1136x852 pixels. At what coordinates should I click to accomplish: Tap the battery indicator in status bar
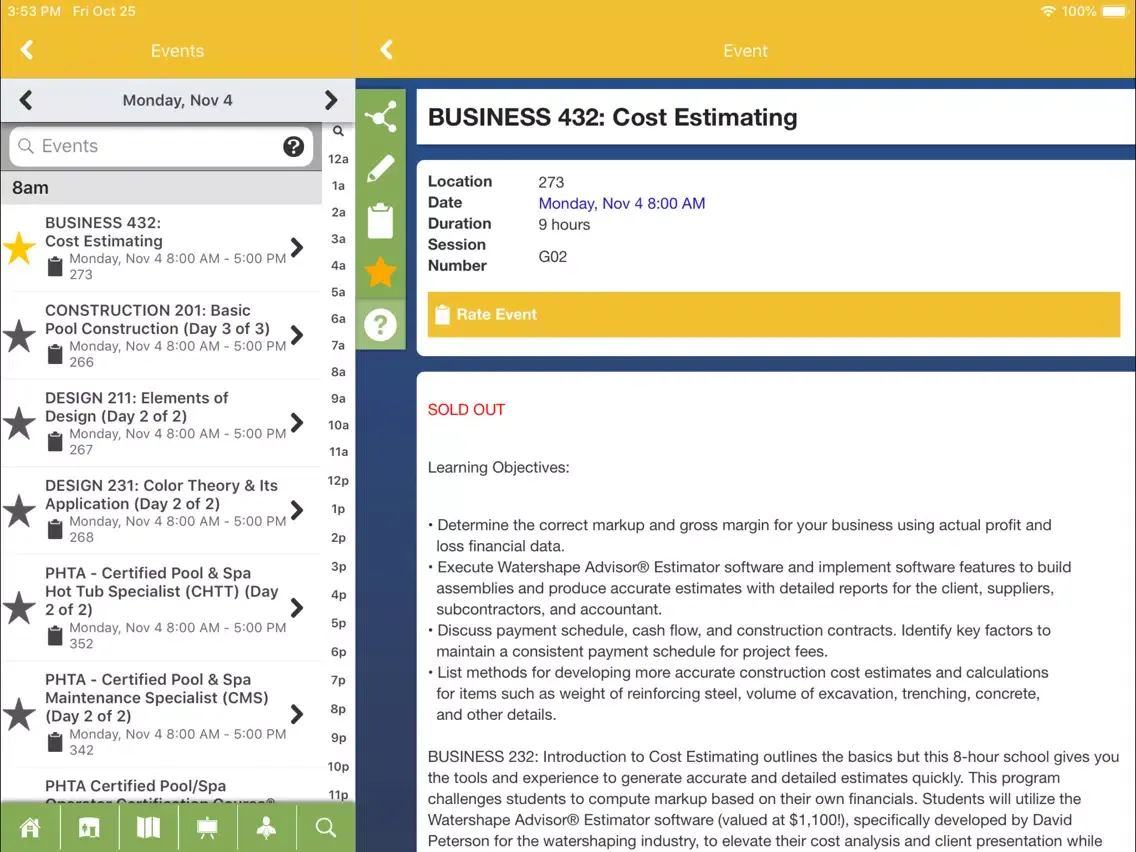point(1114,12)
